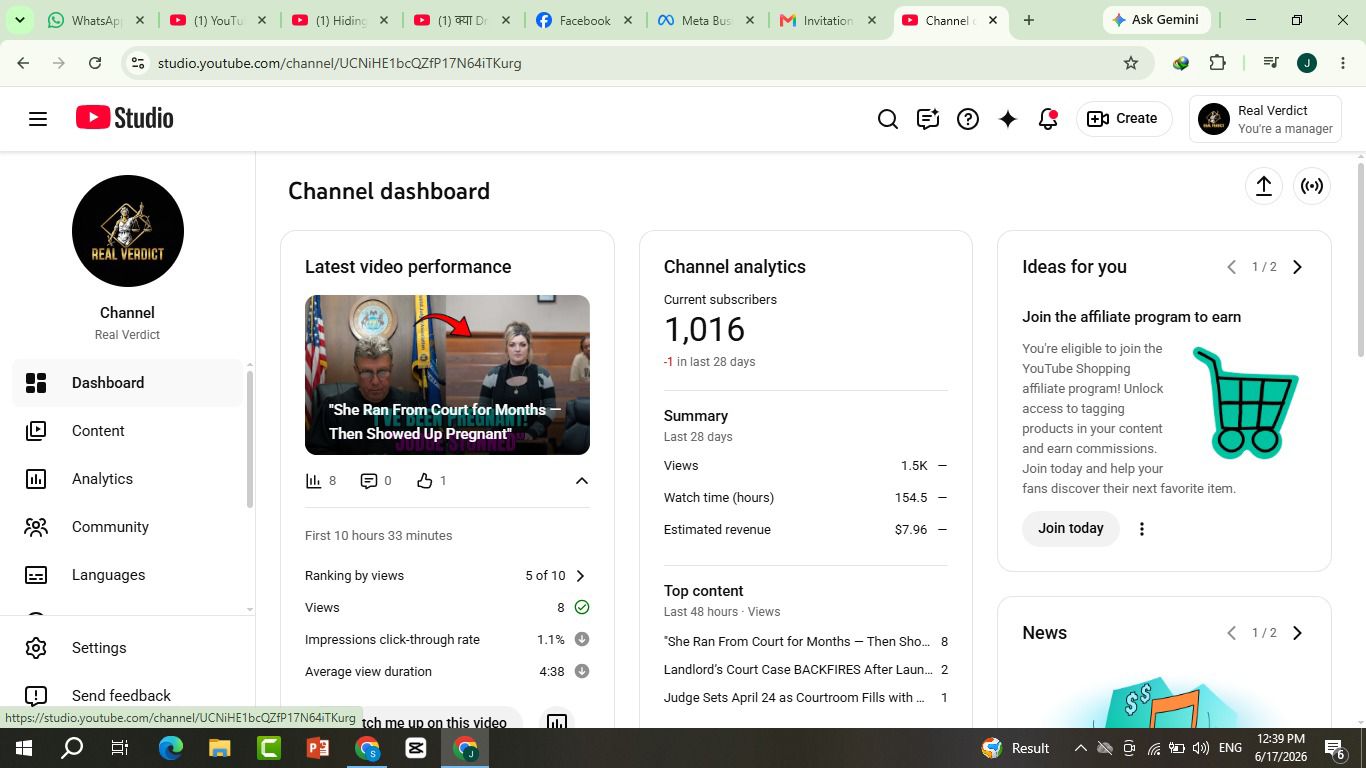1366x768 pixels.
Task: Click the green check icon beside Views
Action: pos(582,607)
